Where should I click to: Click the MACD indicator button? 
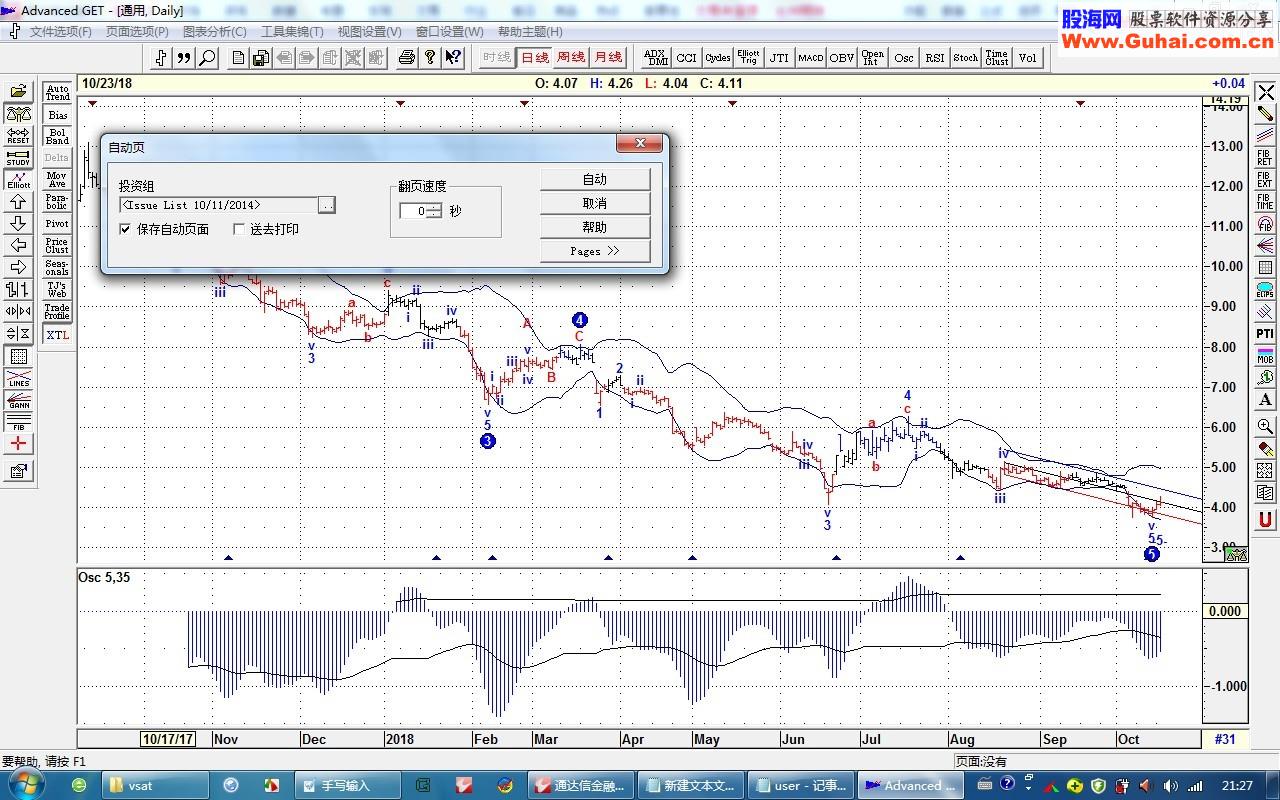[x=810, y=58]
